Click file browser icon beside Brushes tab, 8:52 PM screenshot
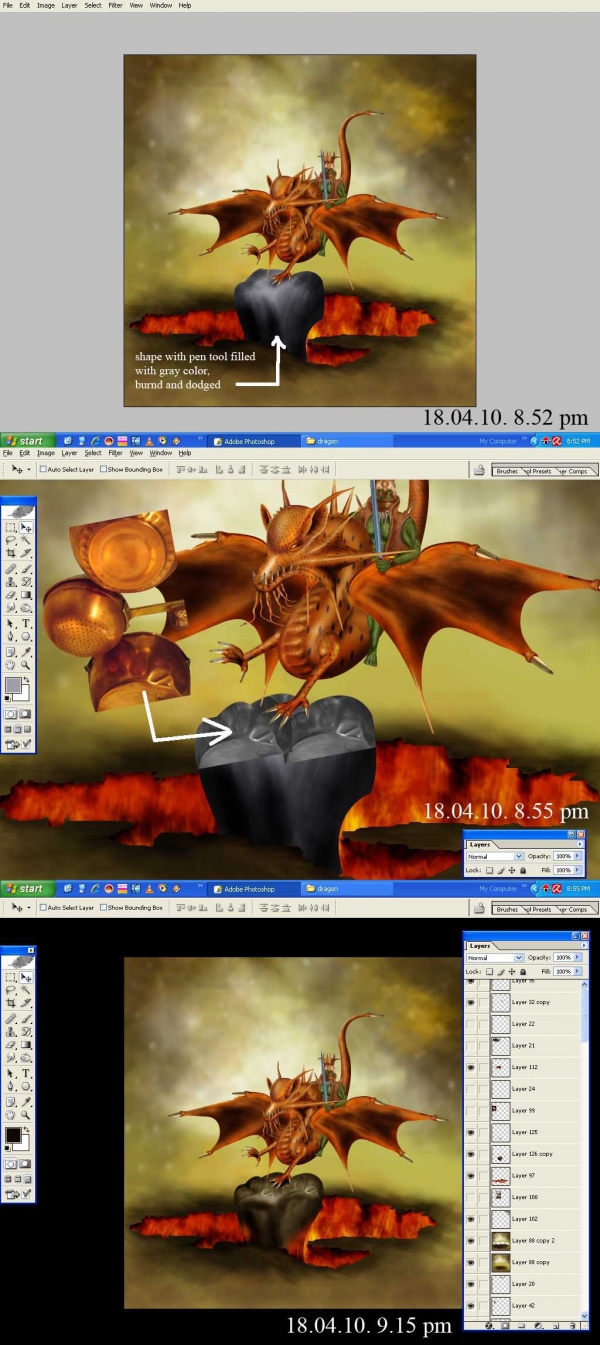 coord(480,469)
